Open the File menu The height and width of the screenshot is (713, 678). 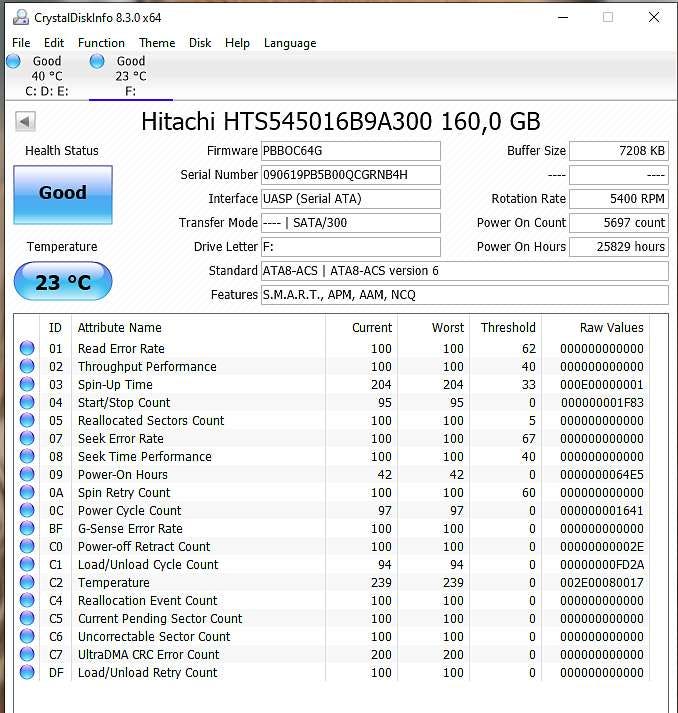(x=21, y=43)
